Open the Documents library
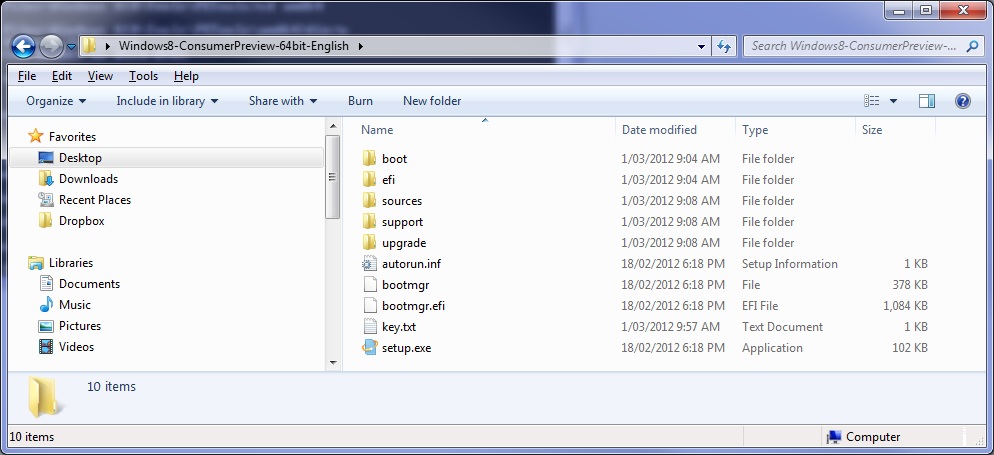Viewport: 994px width, 455px height. pyautogui.click(x=89, y=283)
